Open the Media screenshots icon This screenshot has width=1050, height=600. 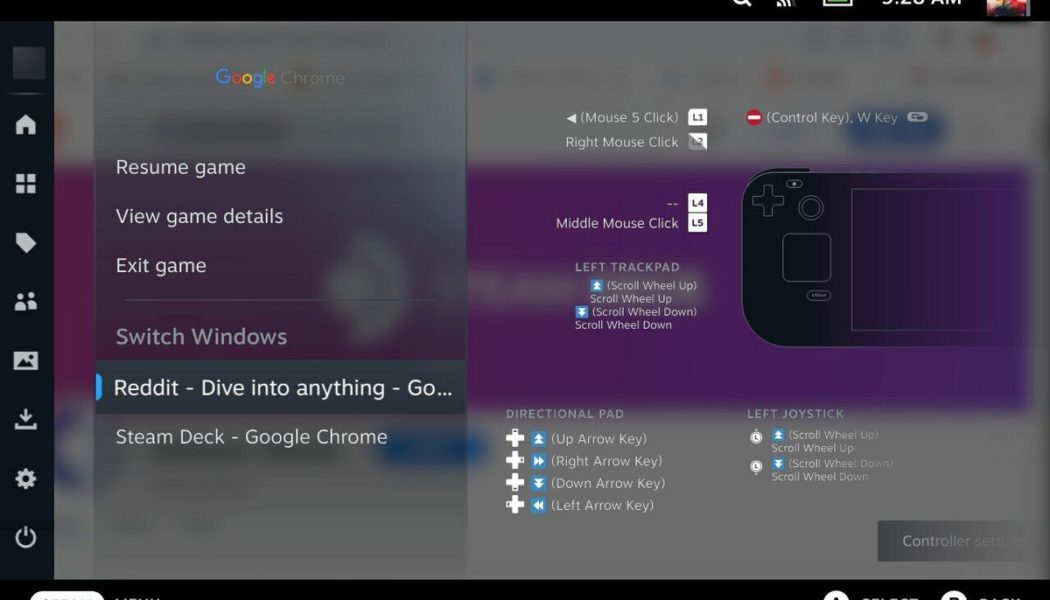click(x=26, y=361)
